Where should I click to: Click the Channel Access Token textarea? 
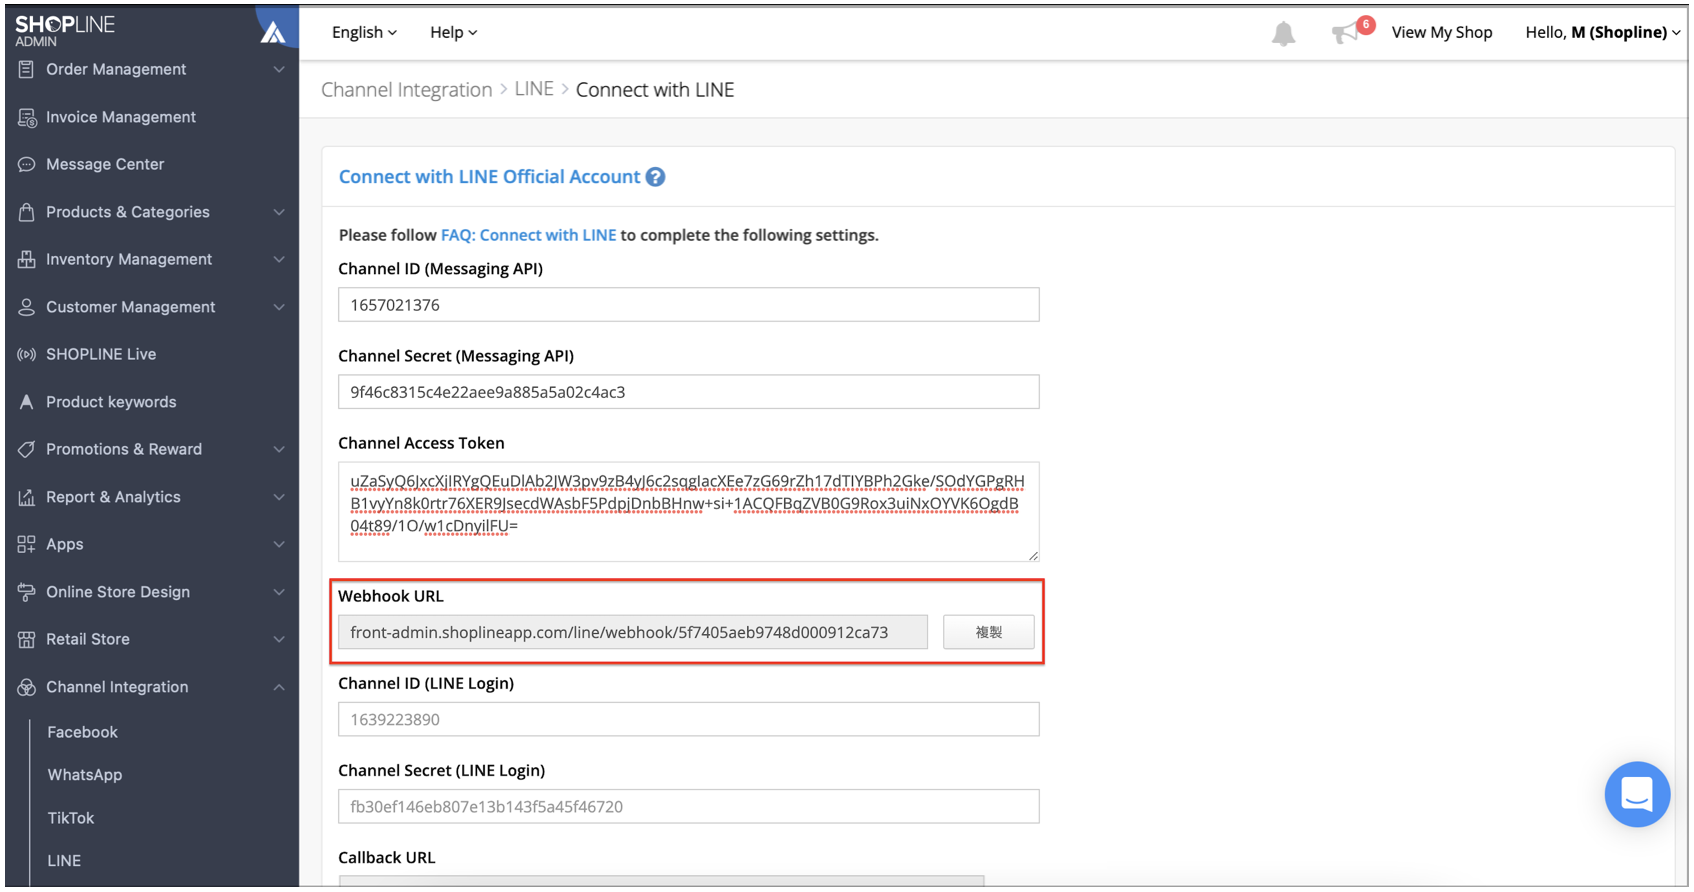pyautogui.click(x=689, y=512)
